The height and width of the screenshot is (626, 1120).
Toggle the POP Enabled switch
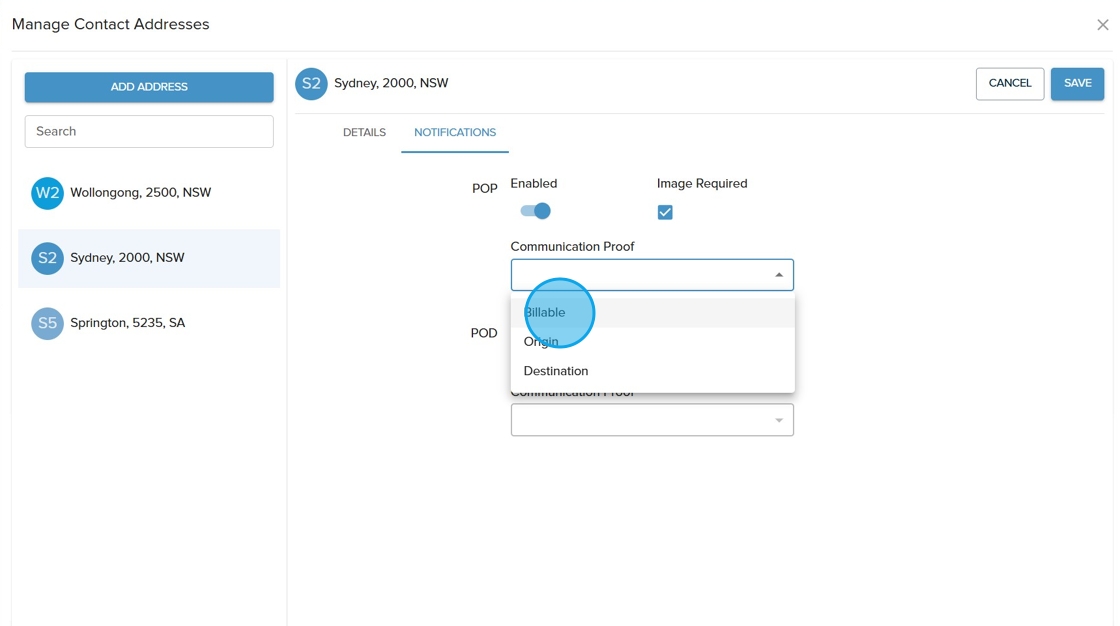[535, 211]
